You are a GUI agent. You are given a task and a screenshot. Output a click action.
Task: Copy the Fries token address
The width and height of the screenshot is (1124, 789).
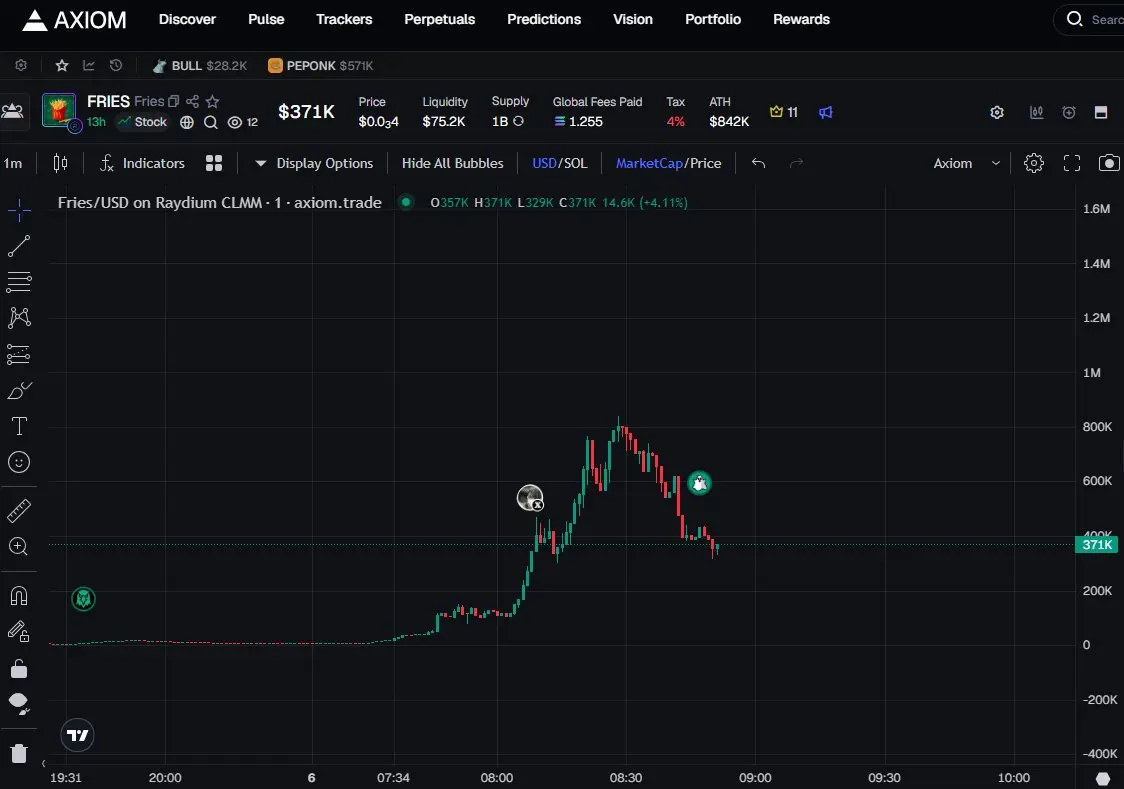173,101
